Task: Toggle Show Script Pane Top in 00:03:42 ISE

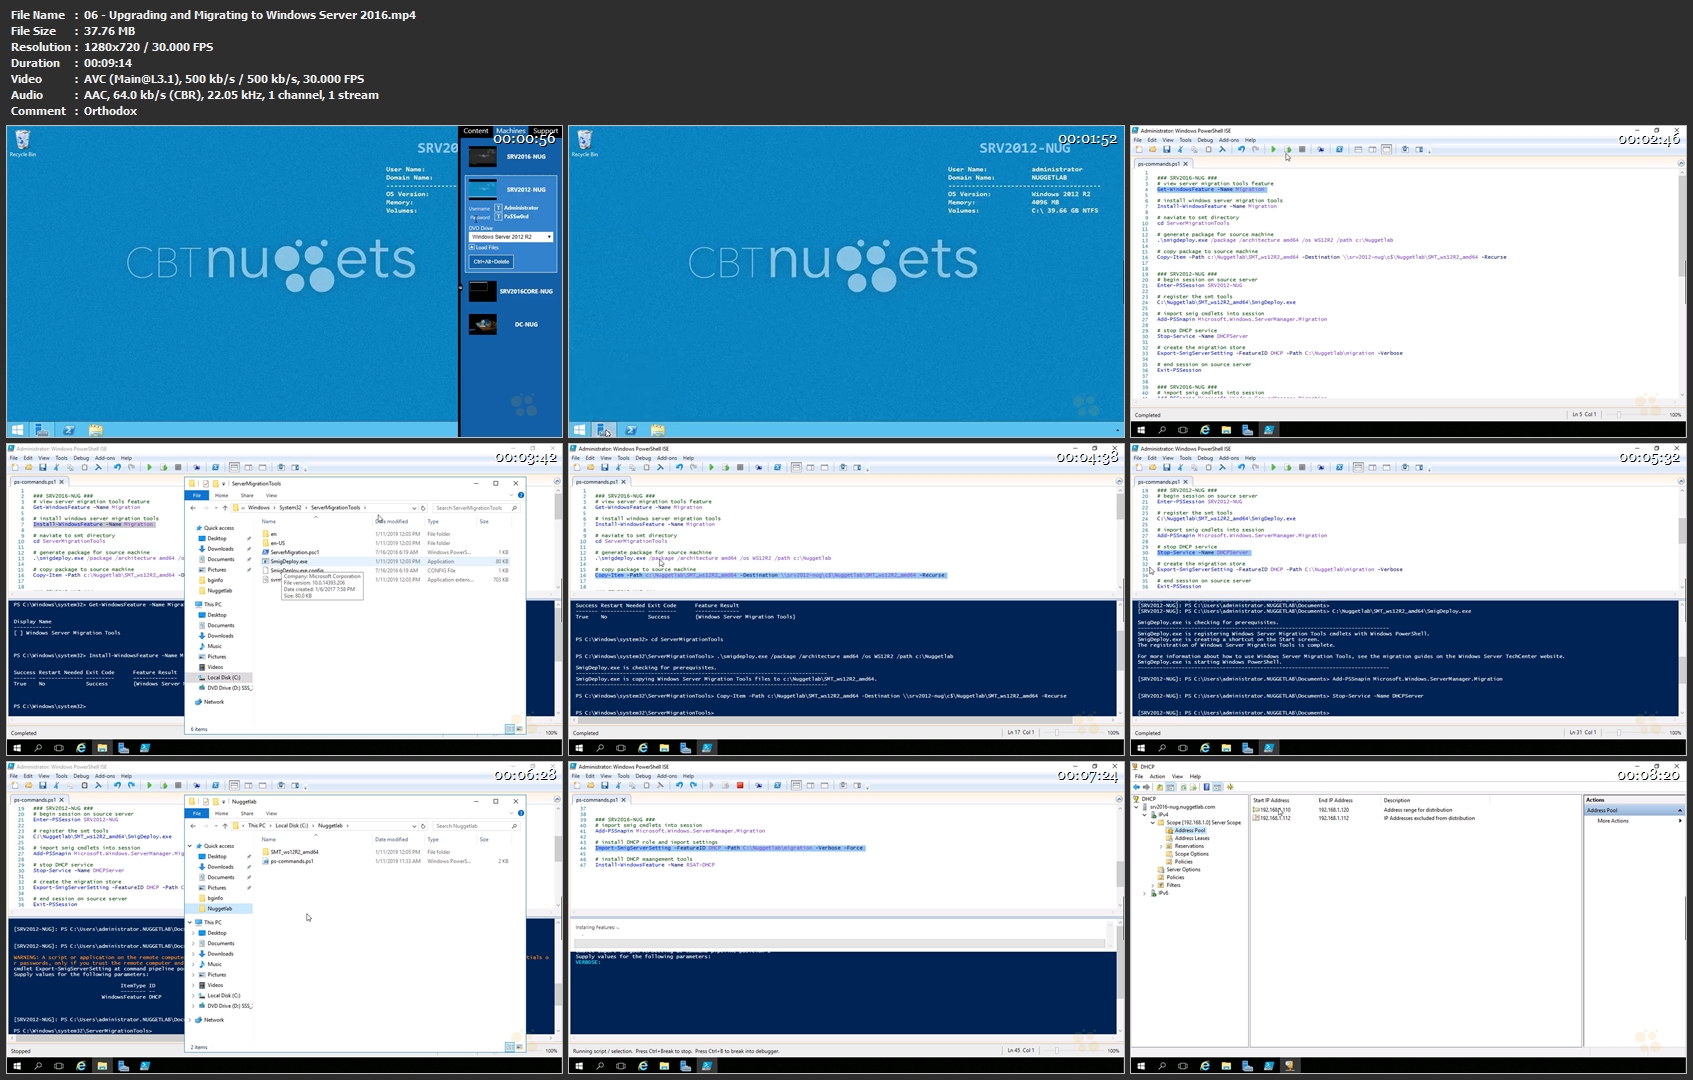Action: 234,467
